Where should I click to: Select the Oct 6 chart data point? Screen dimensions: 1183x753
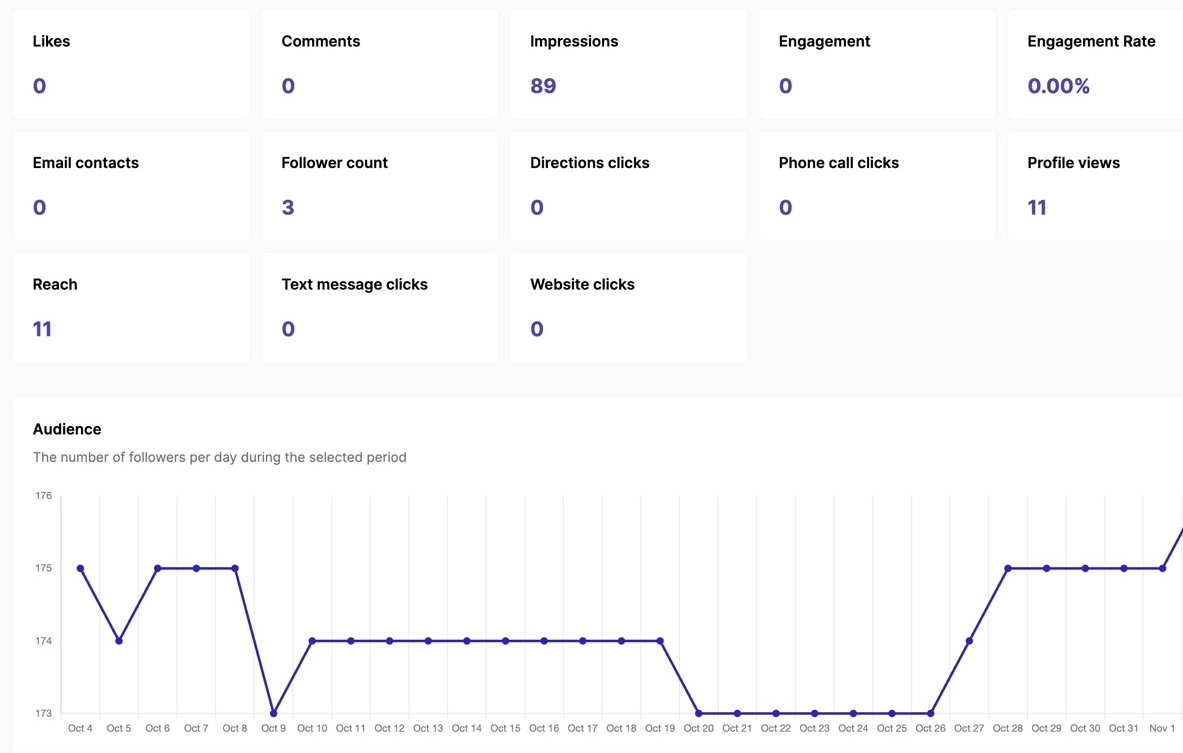[158, 568]
